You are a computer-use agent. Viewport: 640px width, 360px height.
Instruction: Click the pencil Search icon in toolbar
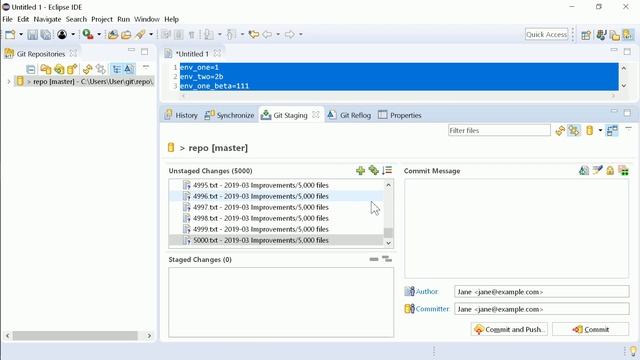point(140,35)
